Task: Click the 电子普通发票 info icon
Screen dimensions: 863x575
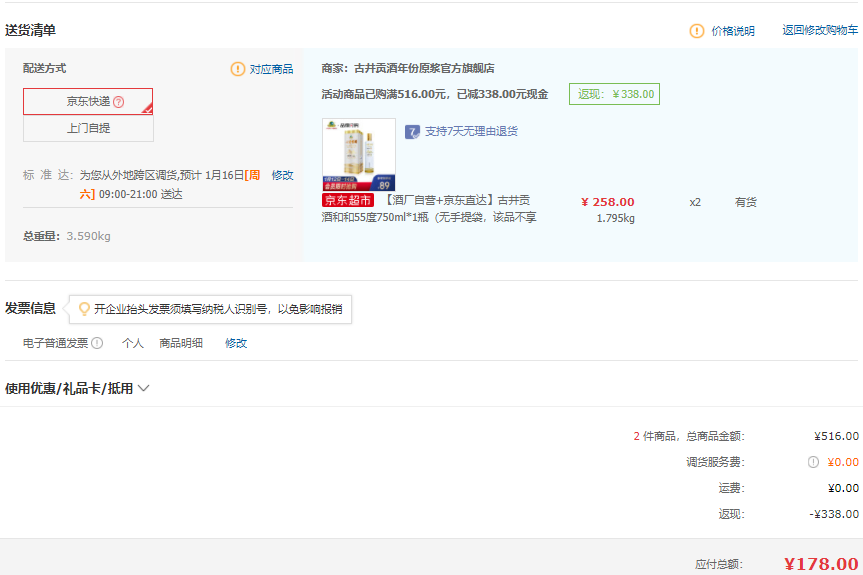Action: (x=97, y=343)
